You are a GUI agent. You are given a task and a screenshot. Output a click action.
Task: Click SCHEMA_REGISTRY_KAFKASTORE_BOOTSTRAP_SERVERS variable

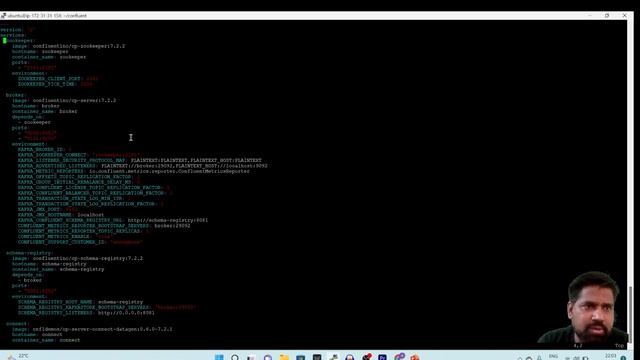click(83, 307)
